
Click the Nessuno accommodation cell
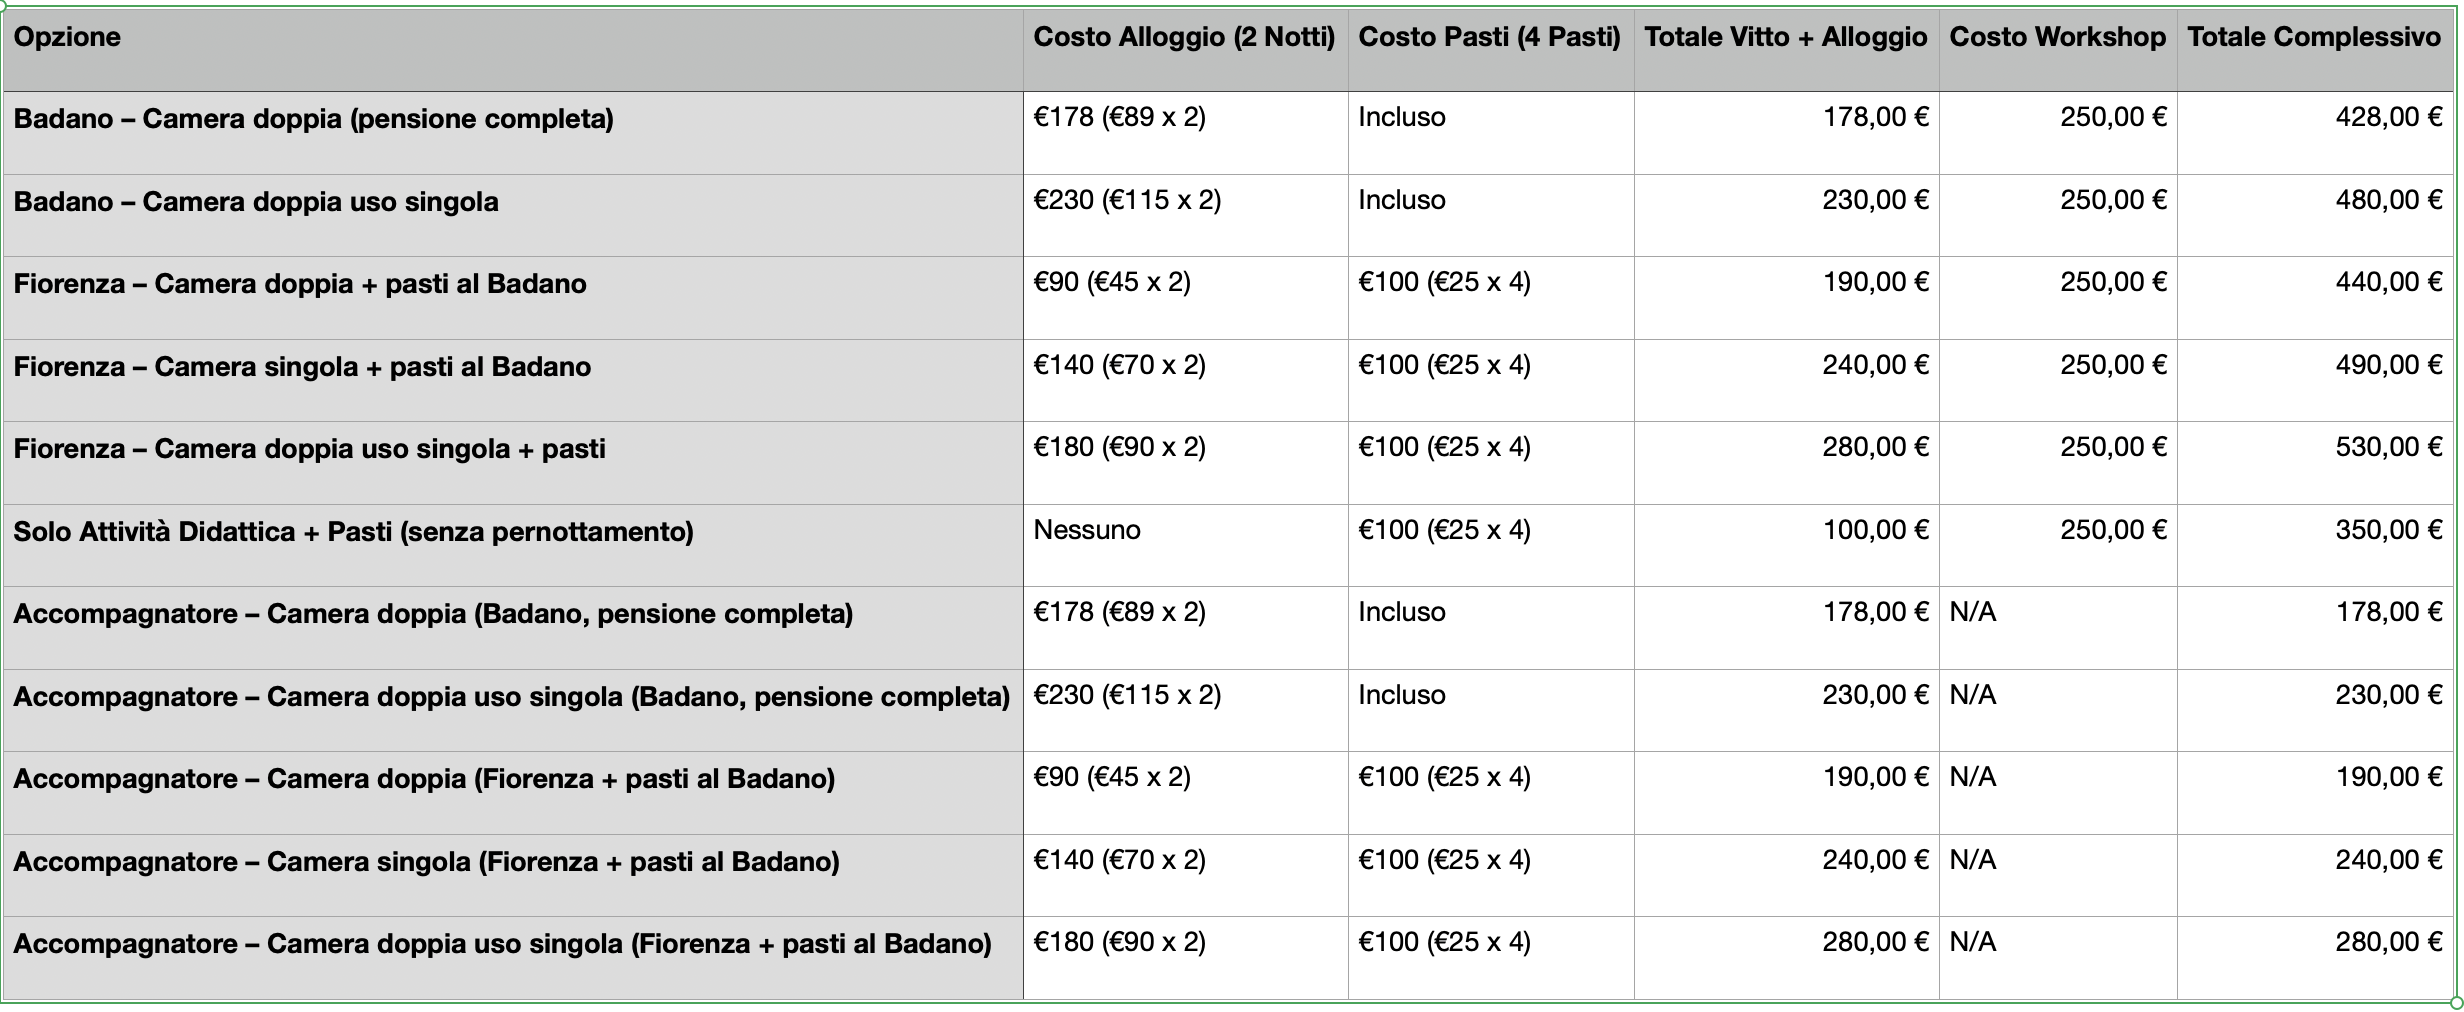[x=1185, y=545]
